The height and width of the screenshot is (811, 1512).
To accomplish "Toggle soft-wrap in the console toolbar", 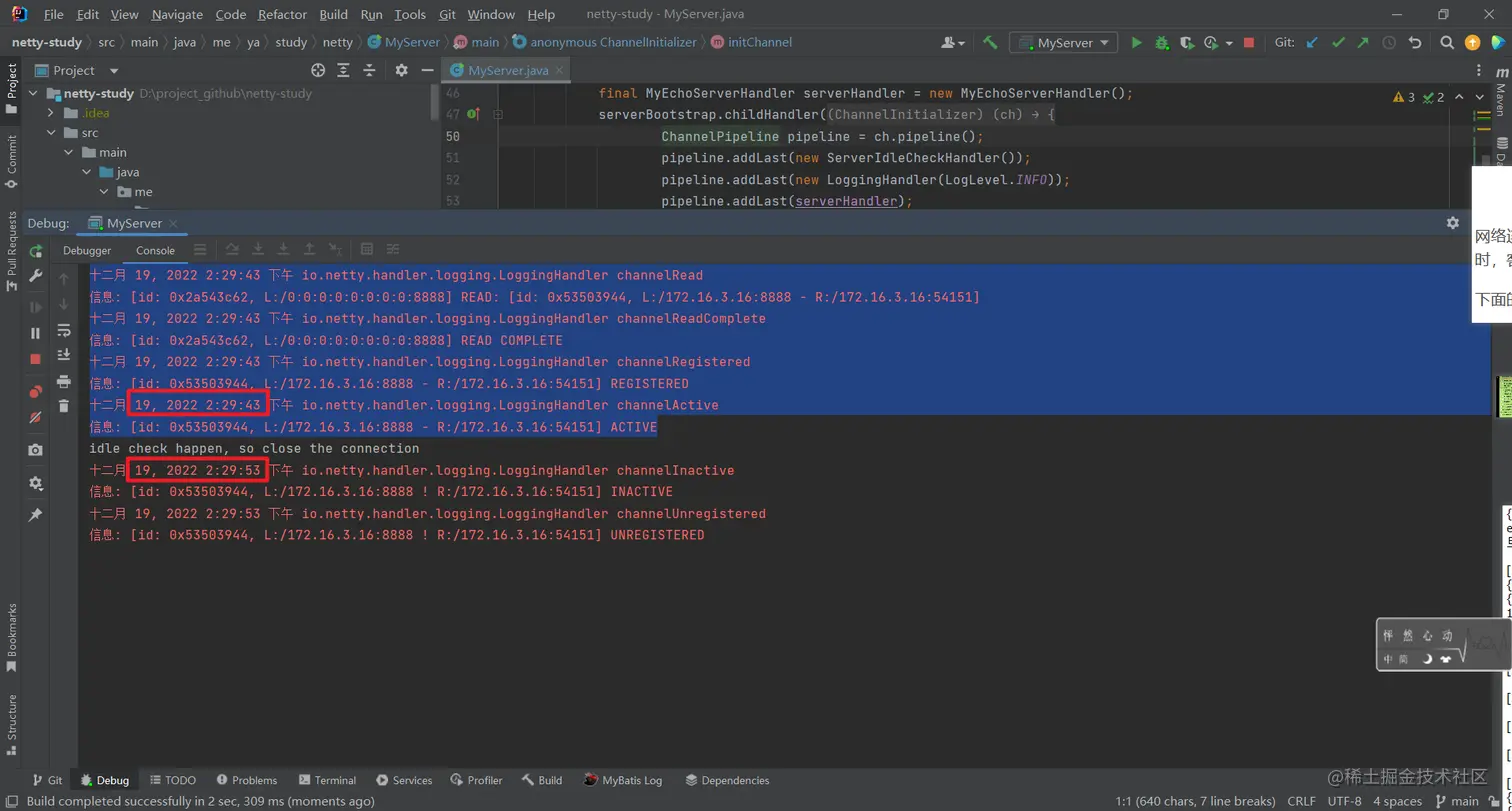I will click(x=64, y=331).
